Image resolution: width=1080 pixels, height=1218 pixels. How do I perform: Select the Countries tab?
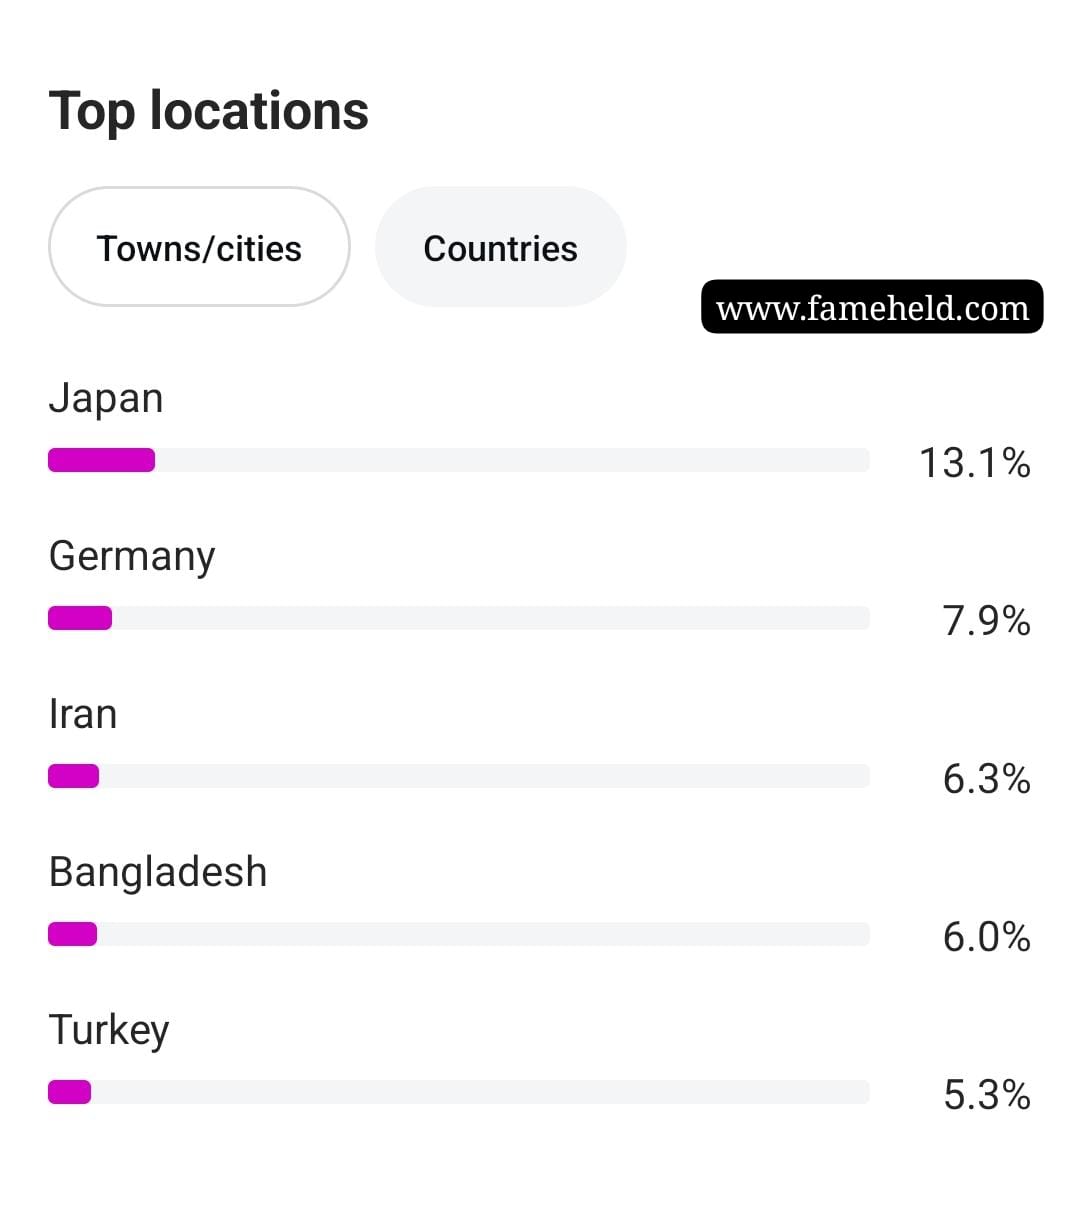[x=500, y=247]
